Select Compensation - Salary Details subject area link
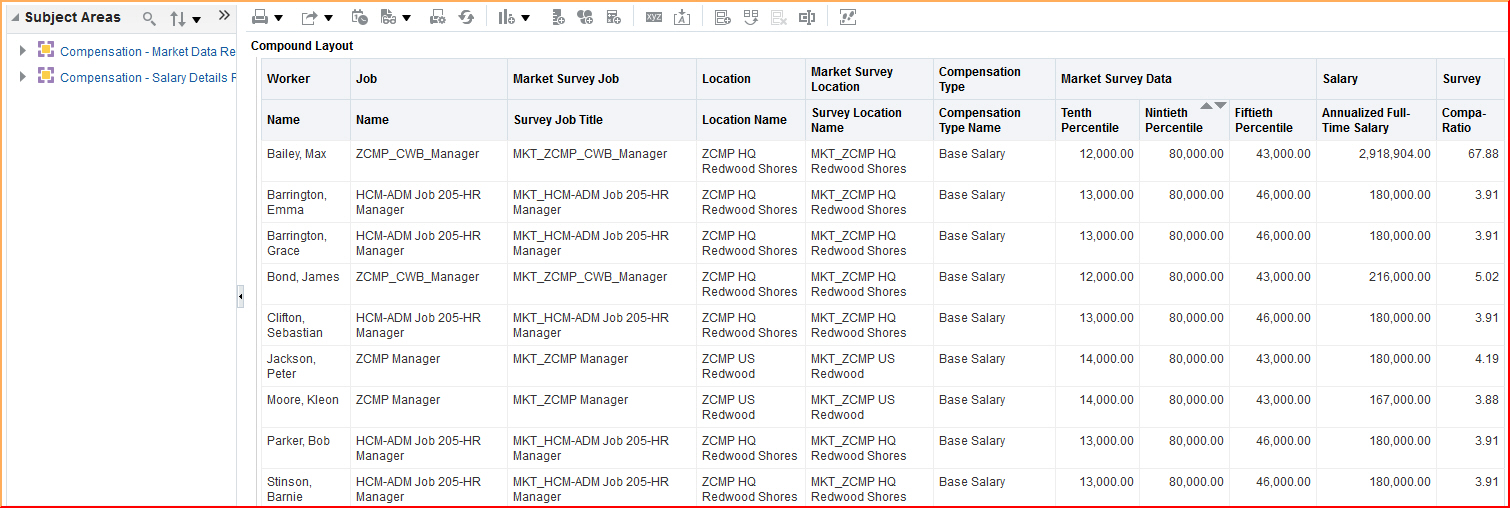This screenshot has height=508, width=1510. 147,77
